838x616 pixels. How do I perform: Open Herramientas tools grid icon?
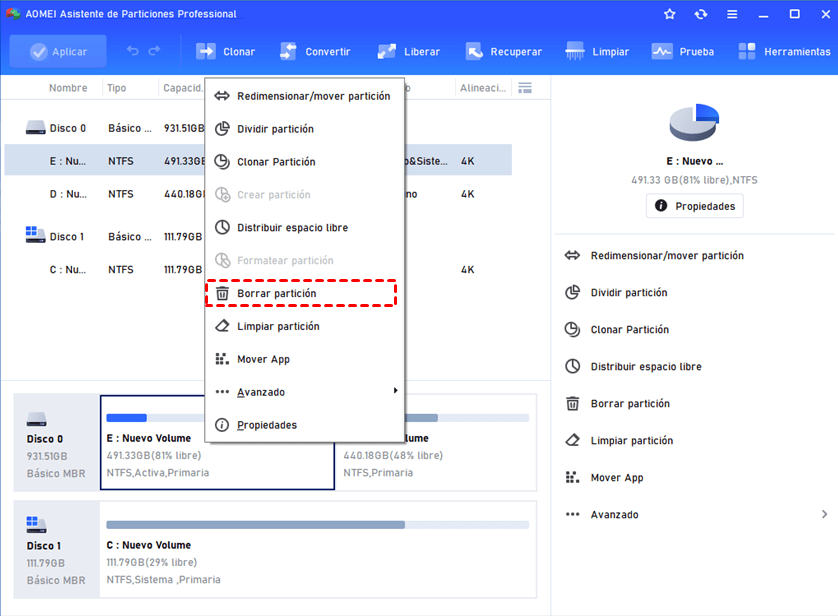click(747, 51)
